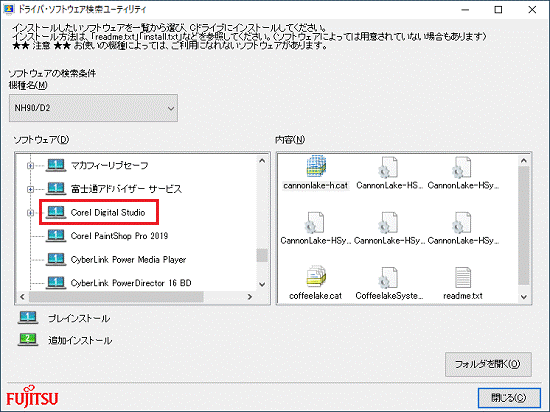This screenshot has width=550, height=412.
Task: Click the CyberLink Power Media Player icon
Action: [56, 259]
